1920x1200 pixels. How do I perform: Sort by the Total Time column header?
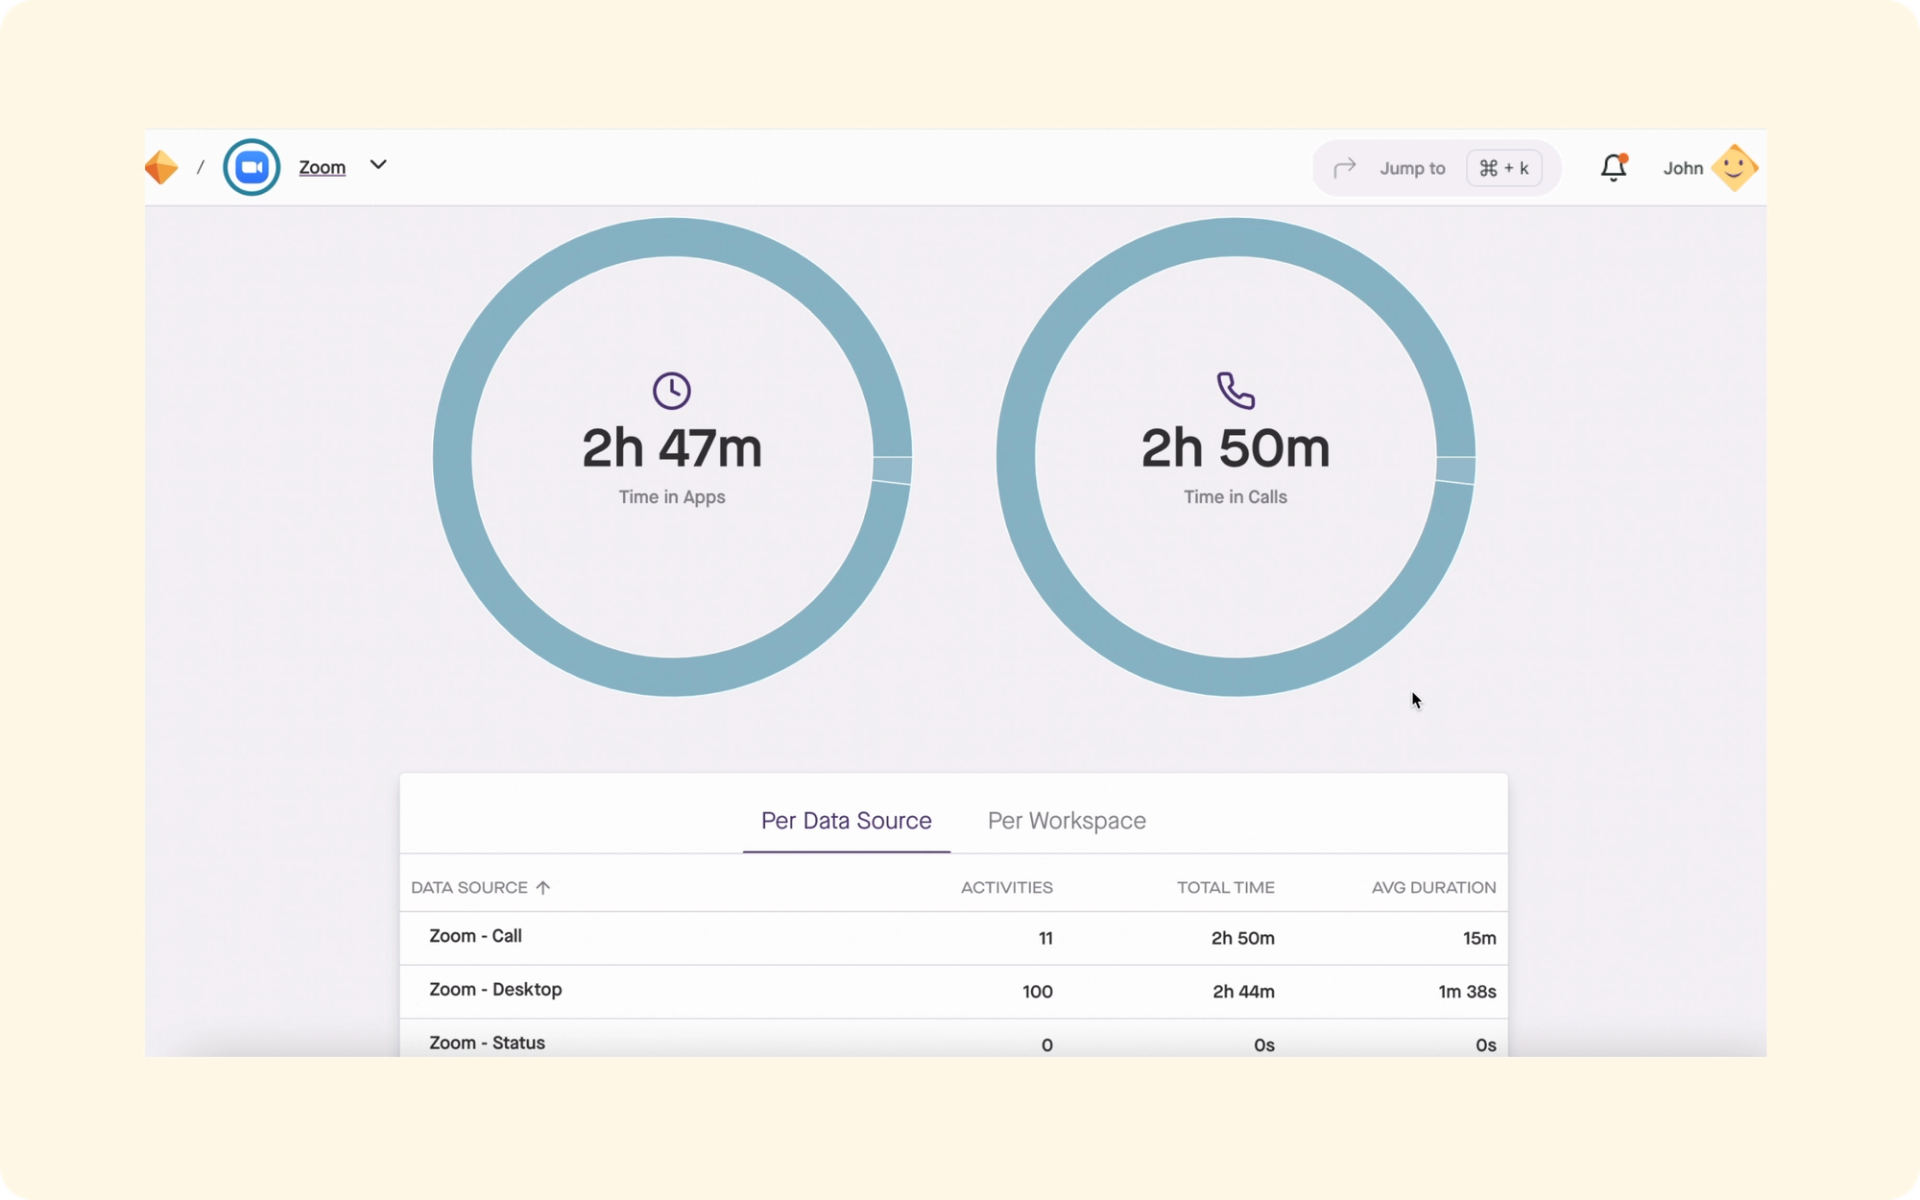pyautogui.click(x=1225, y=887)
